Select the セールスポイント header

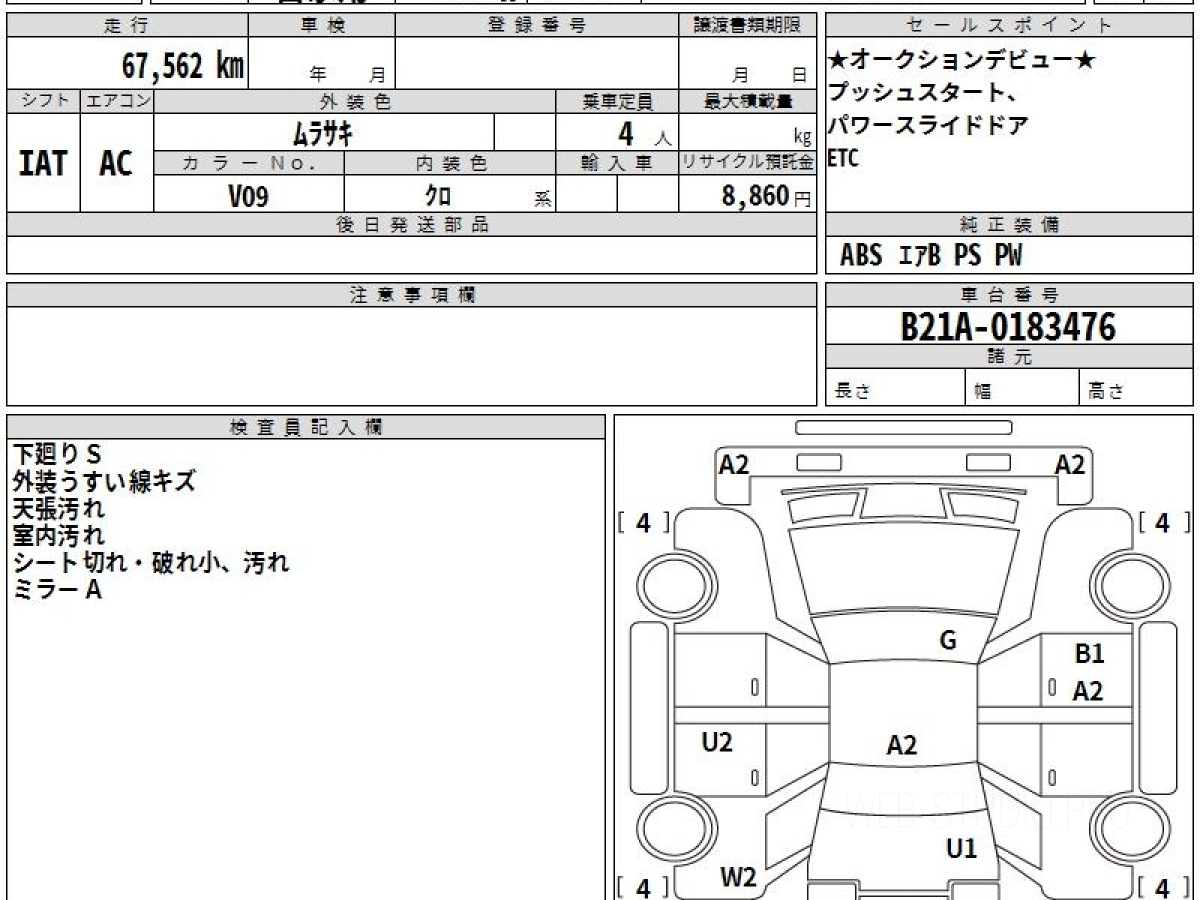(x=1009, y=26)
